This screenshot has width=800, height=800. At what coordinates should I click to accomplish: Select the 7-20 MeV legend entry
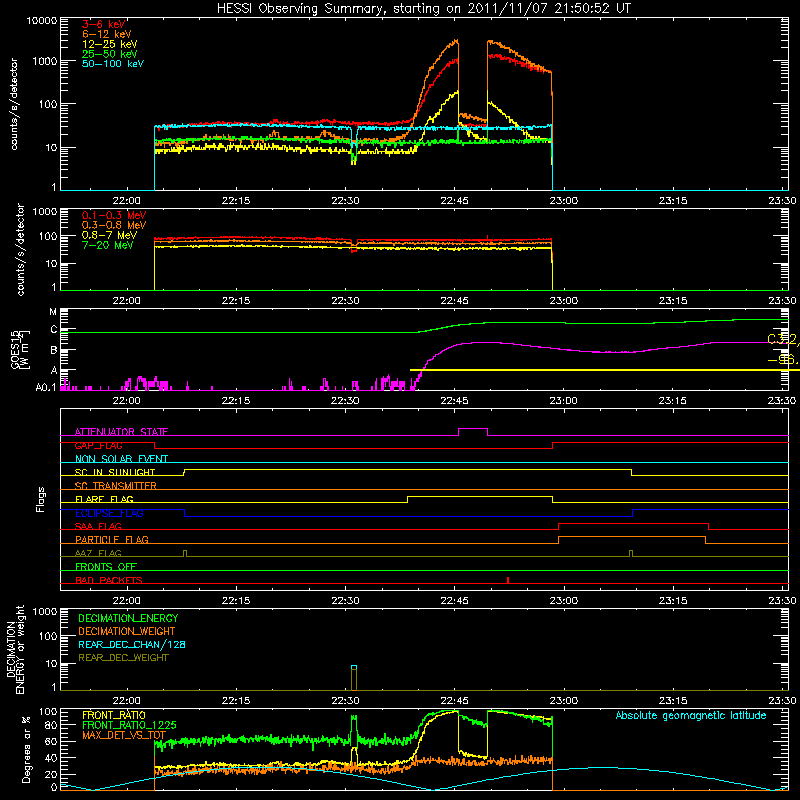point(108,245)
